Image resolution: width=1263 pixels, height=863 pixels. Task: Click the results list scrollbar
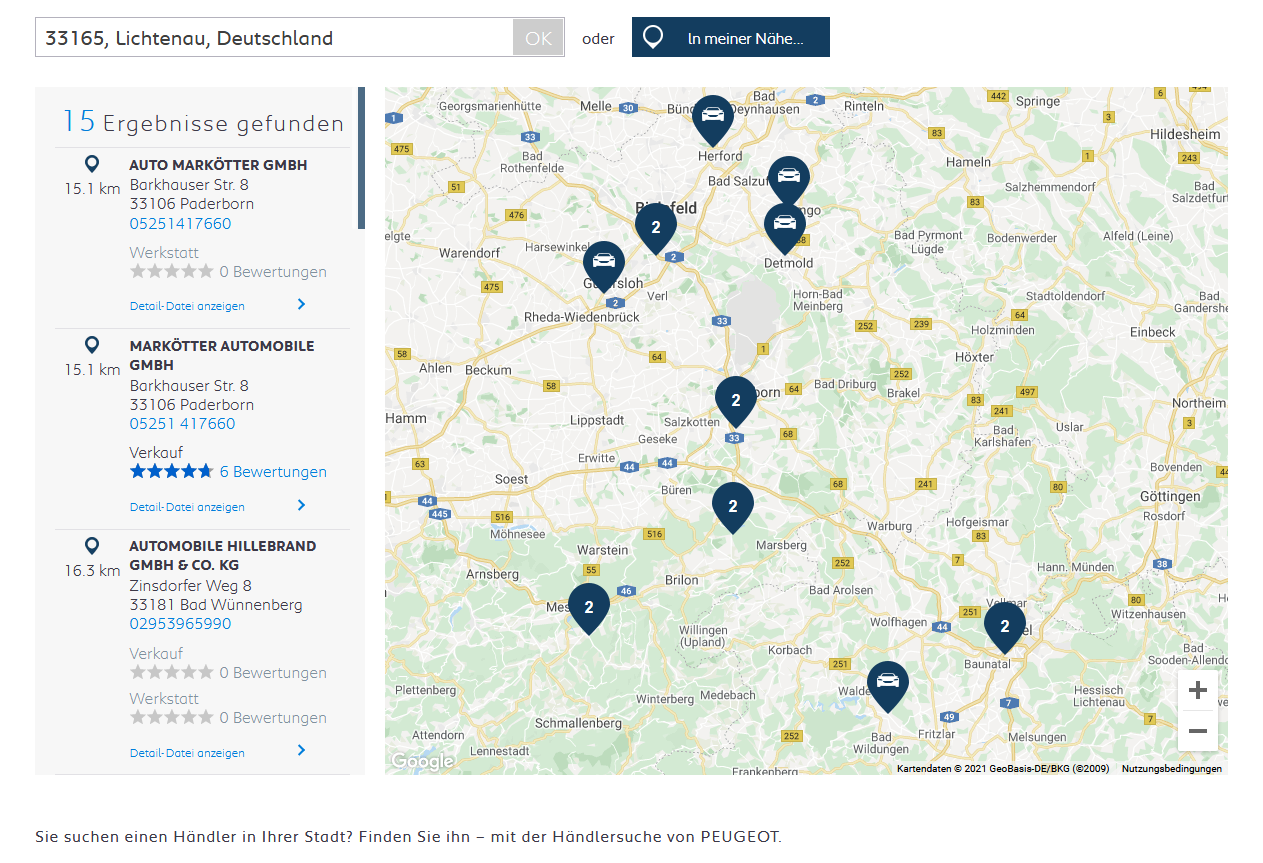click(x=361, y=158)
